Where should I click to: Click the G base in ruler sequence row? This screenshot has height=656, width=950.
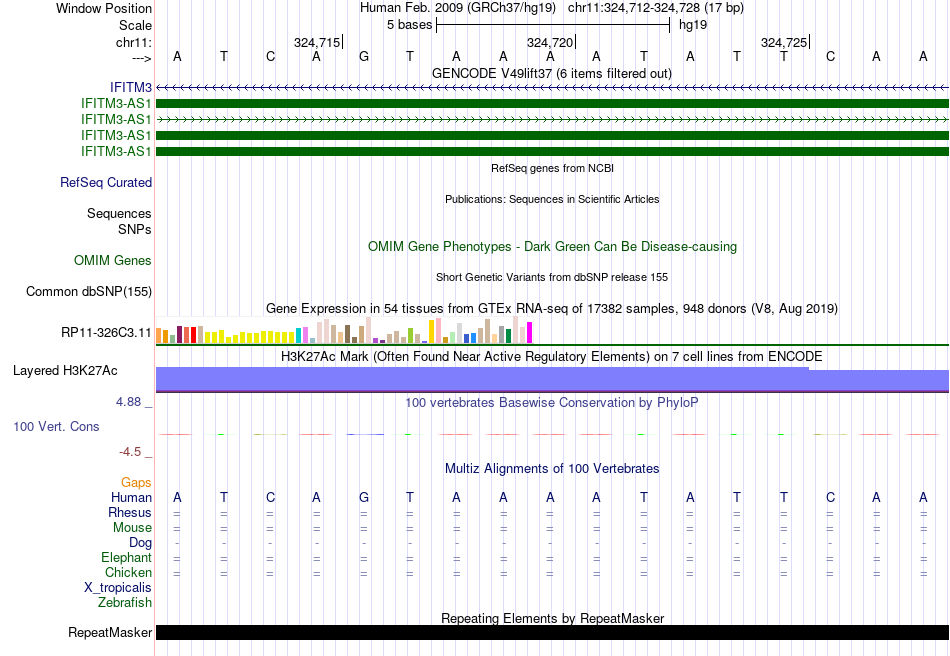(364, 56)
